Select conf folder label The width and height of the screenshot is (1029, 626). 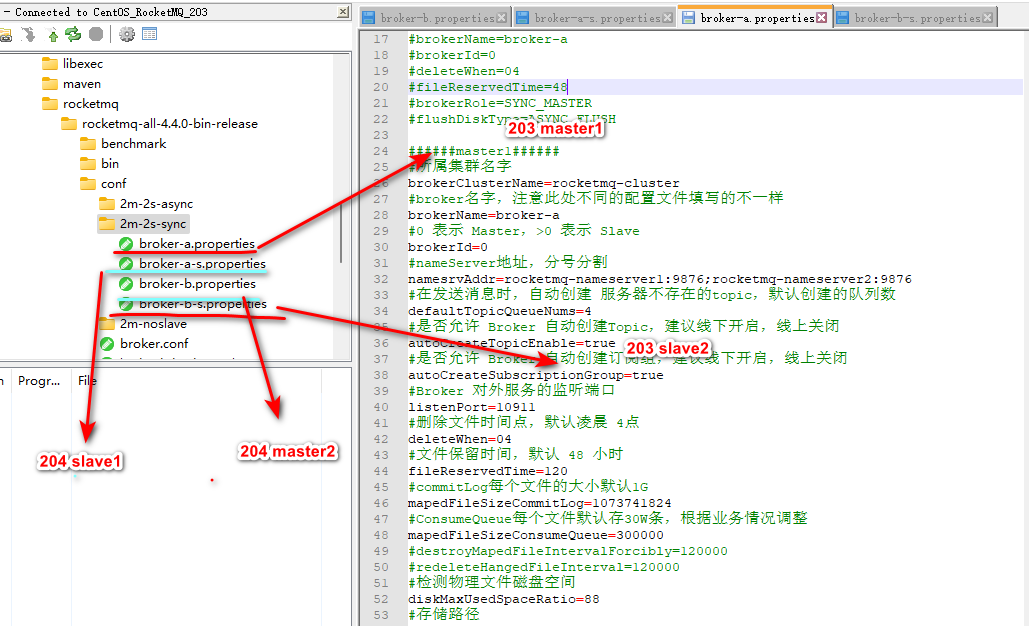(114, 184)
